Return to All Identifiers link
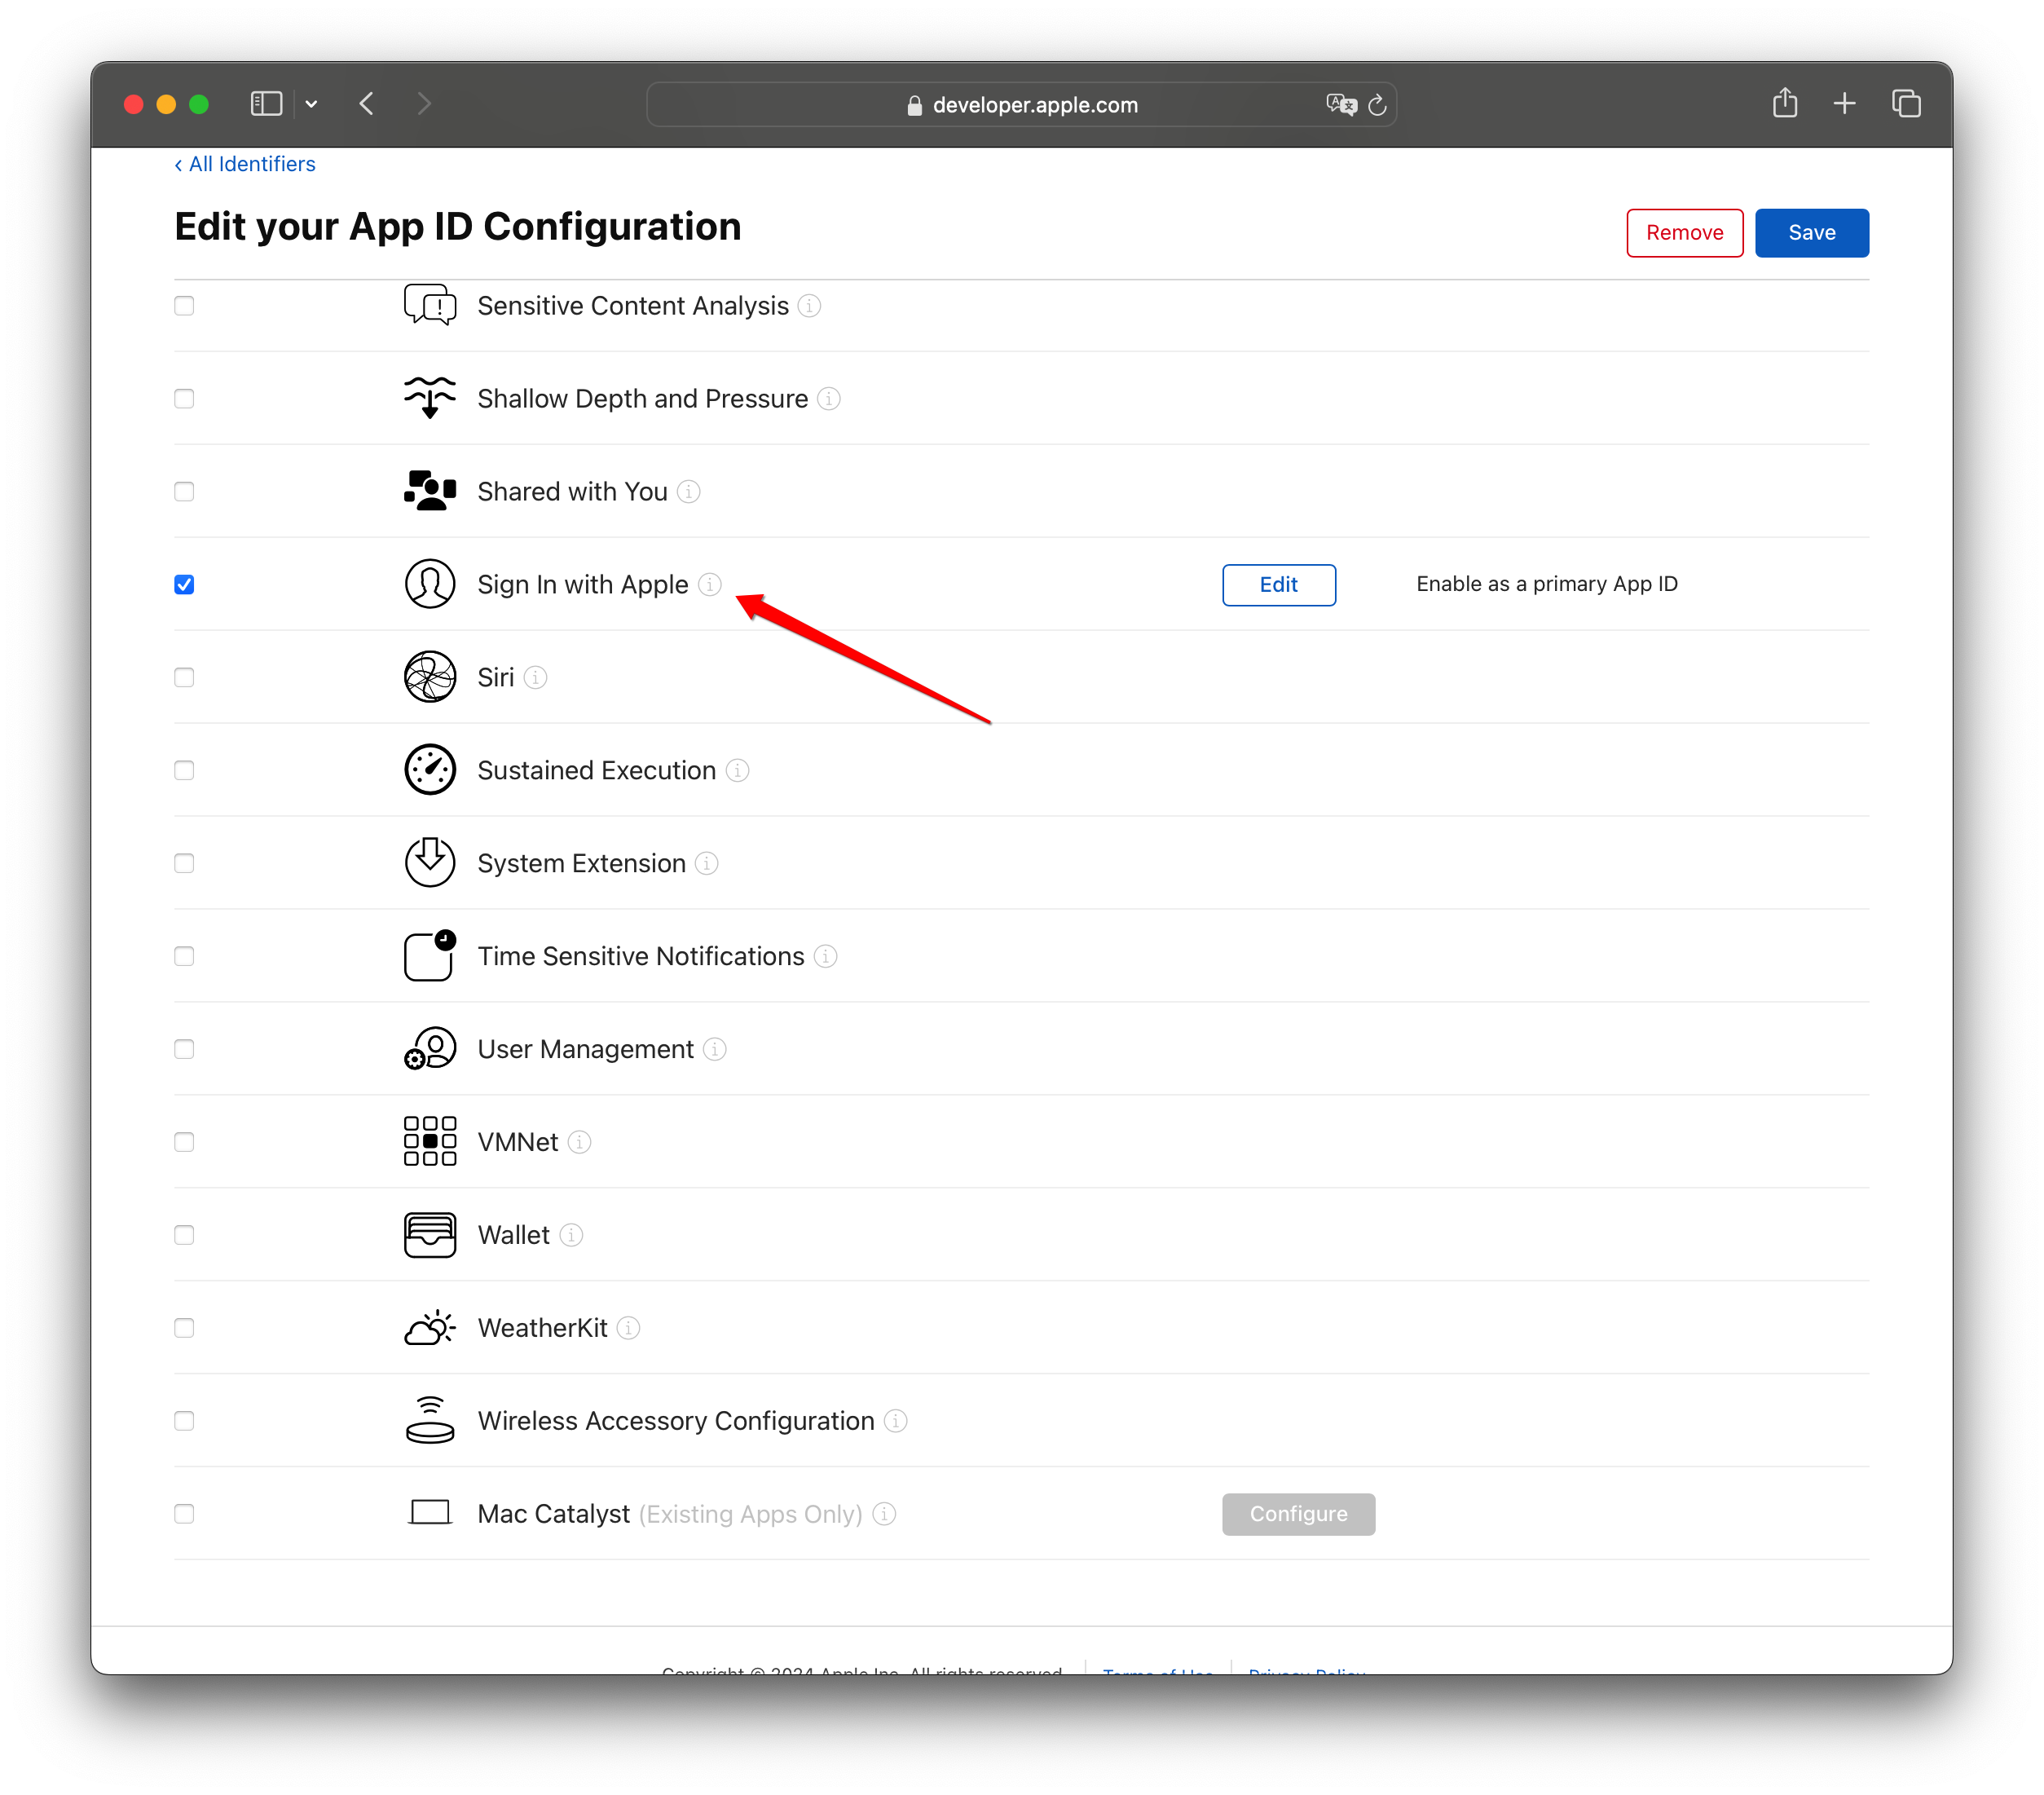Viewport: 2044px width, 1795px height. coord(245,164)
